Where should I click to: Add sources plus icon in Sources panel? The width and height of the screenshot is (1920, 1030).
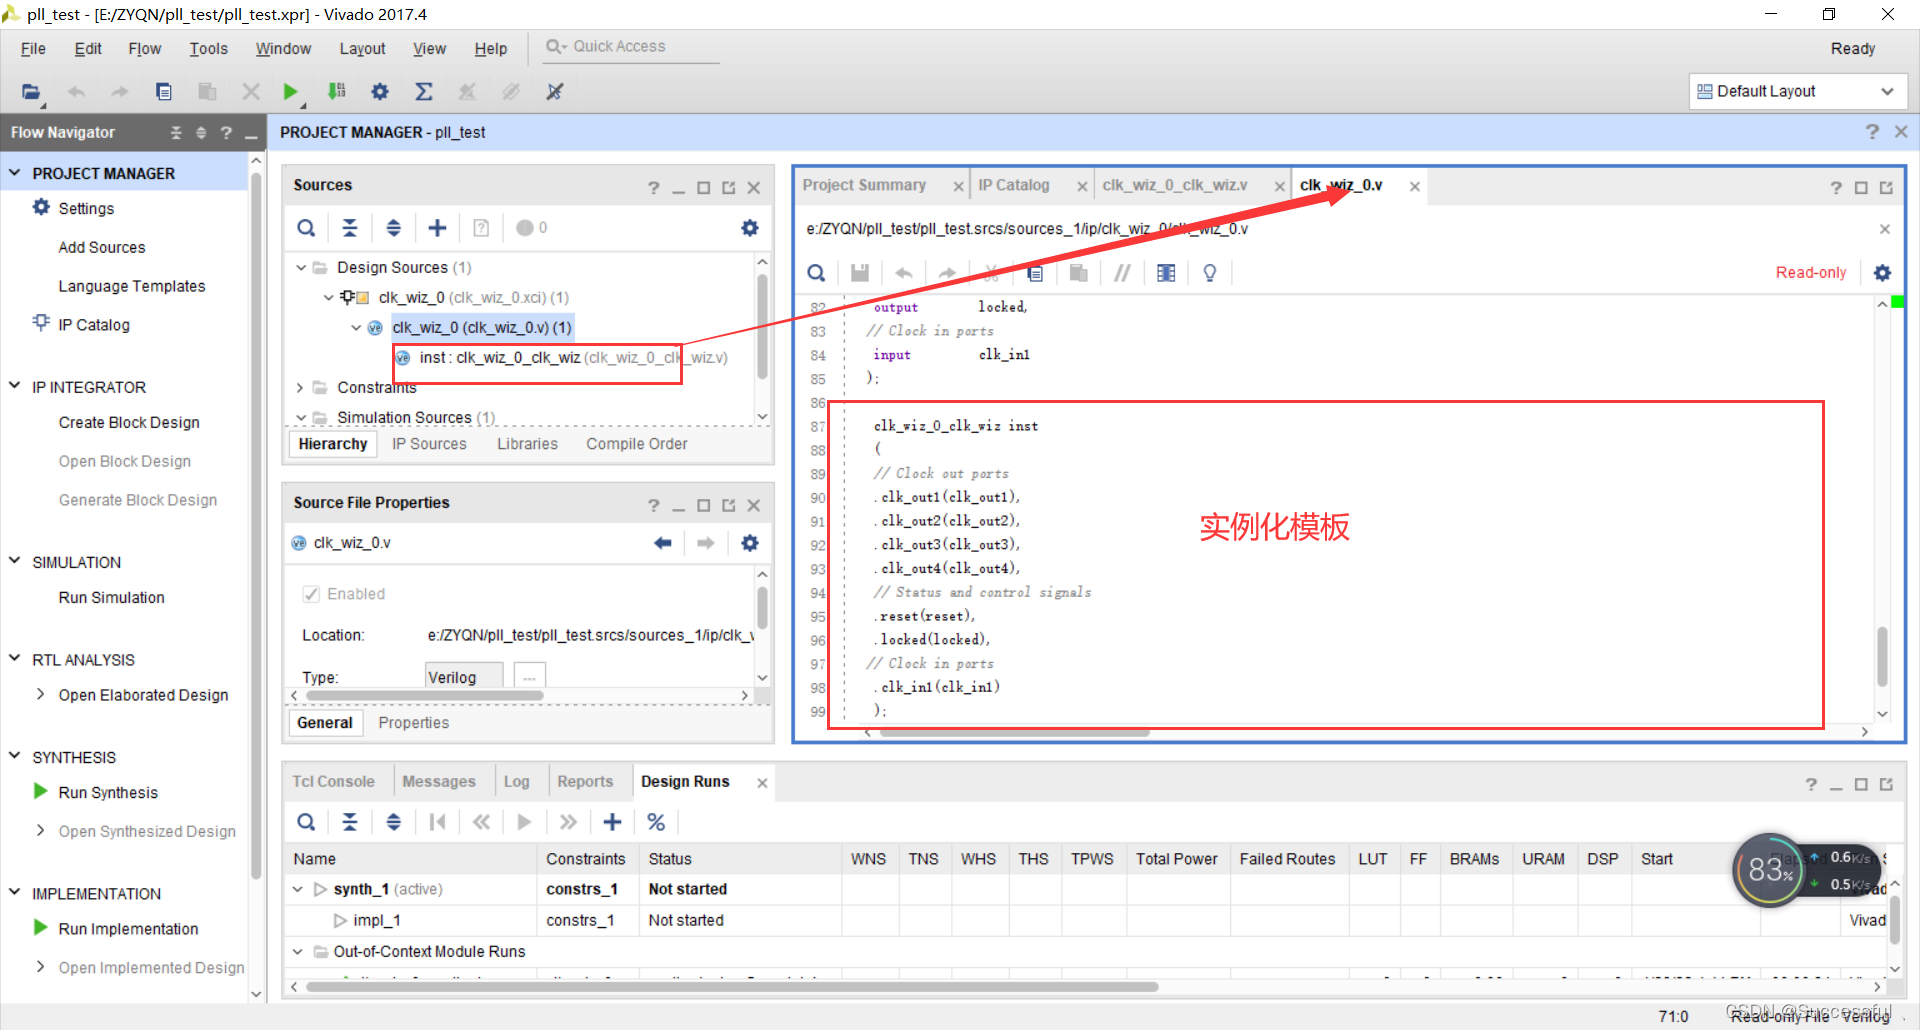438,228
